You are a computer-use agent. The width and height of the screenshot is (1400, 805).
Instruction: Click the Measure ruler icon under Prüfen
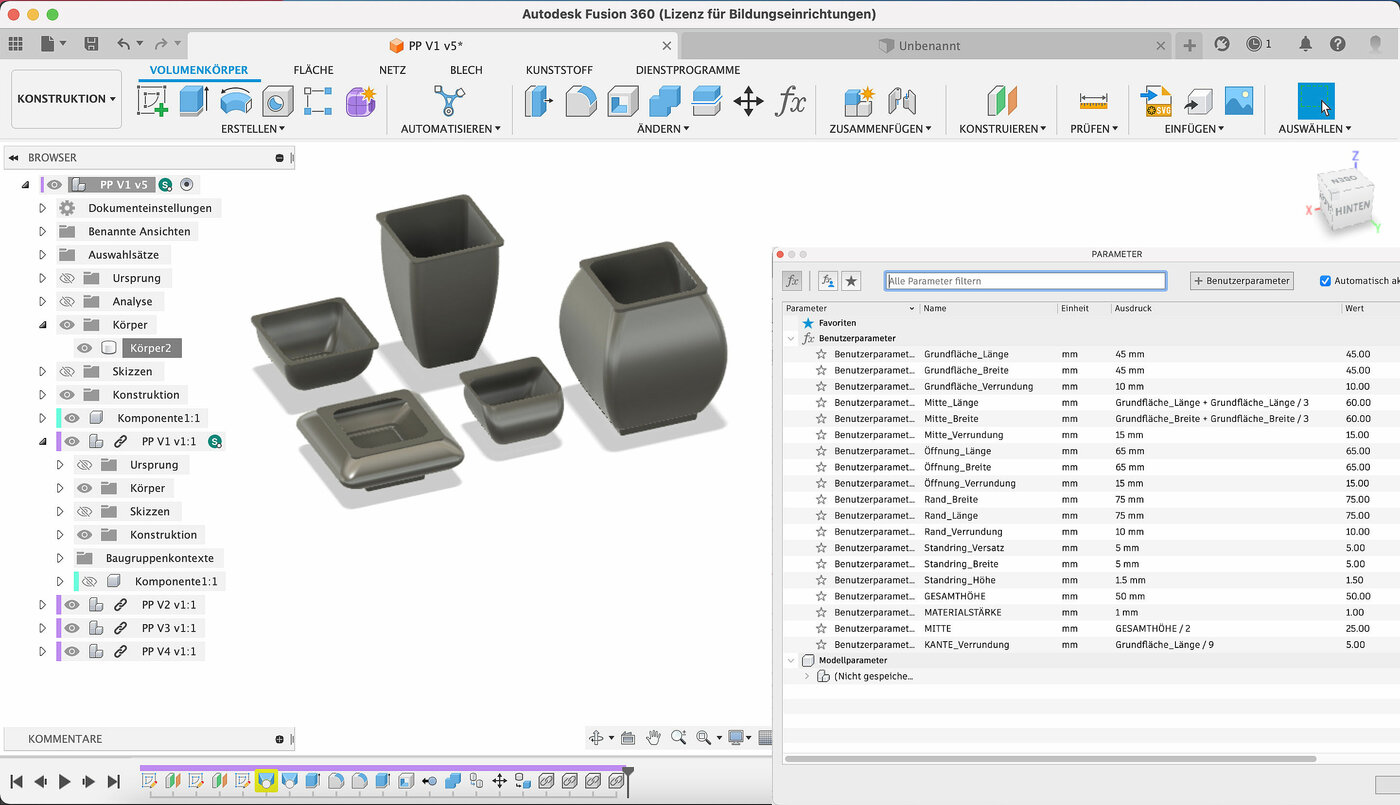point(1093,101)
